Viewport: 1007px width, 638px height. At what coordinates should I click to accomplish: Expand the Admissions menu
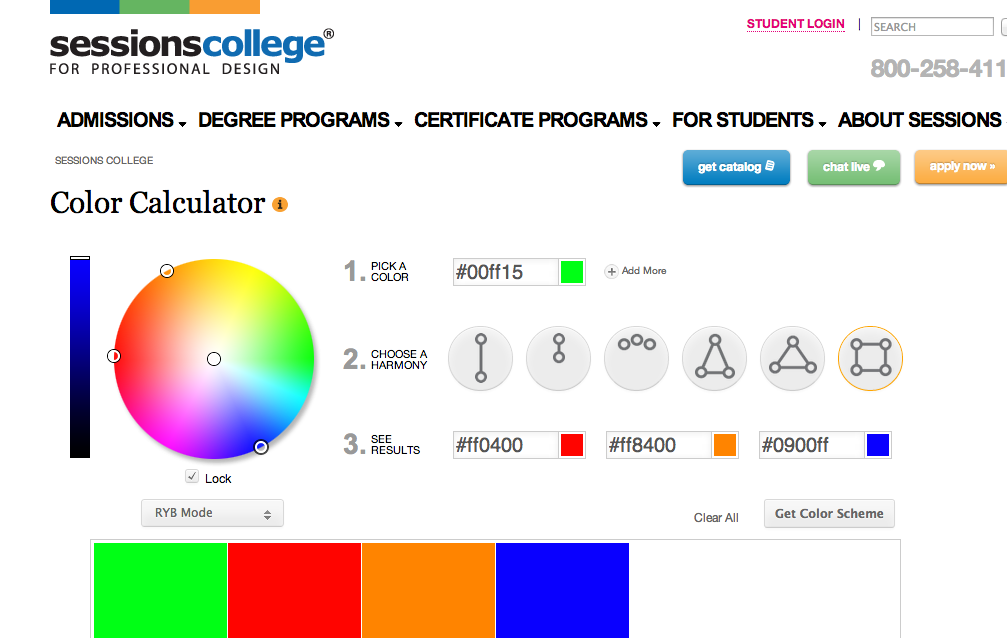(121, 120)
